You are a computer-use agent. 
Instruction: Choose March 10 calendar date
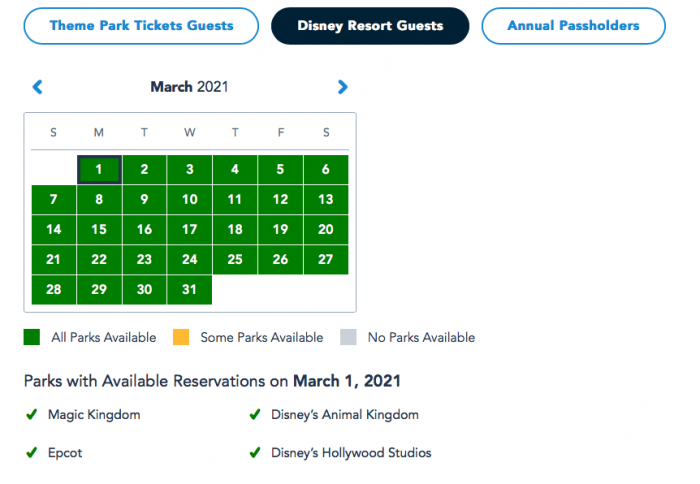click(190, 199)
